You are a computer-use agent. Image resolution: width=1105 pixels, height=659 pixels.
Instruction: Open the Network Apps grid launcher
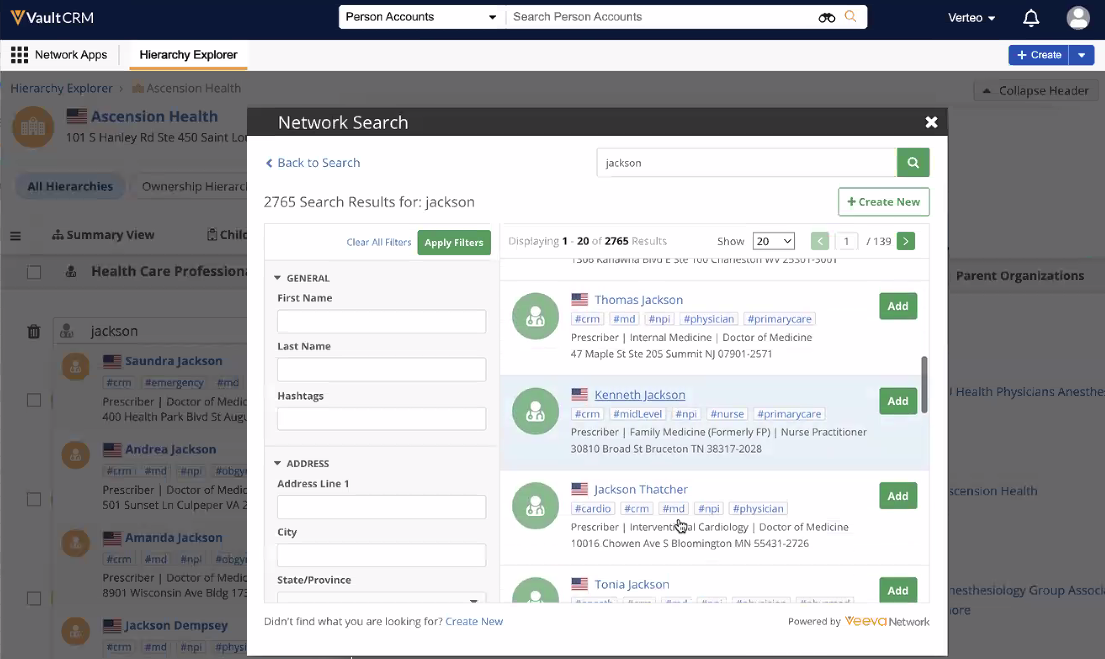(19, 55)
